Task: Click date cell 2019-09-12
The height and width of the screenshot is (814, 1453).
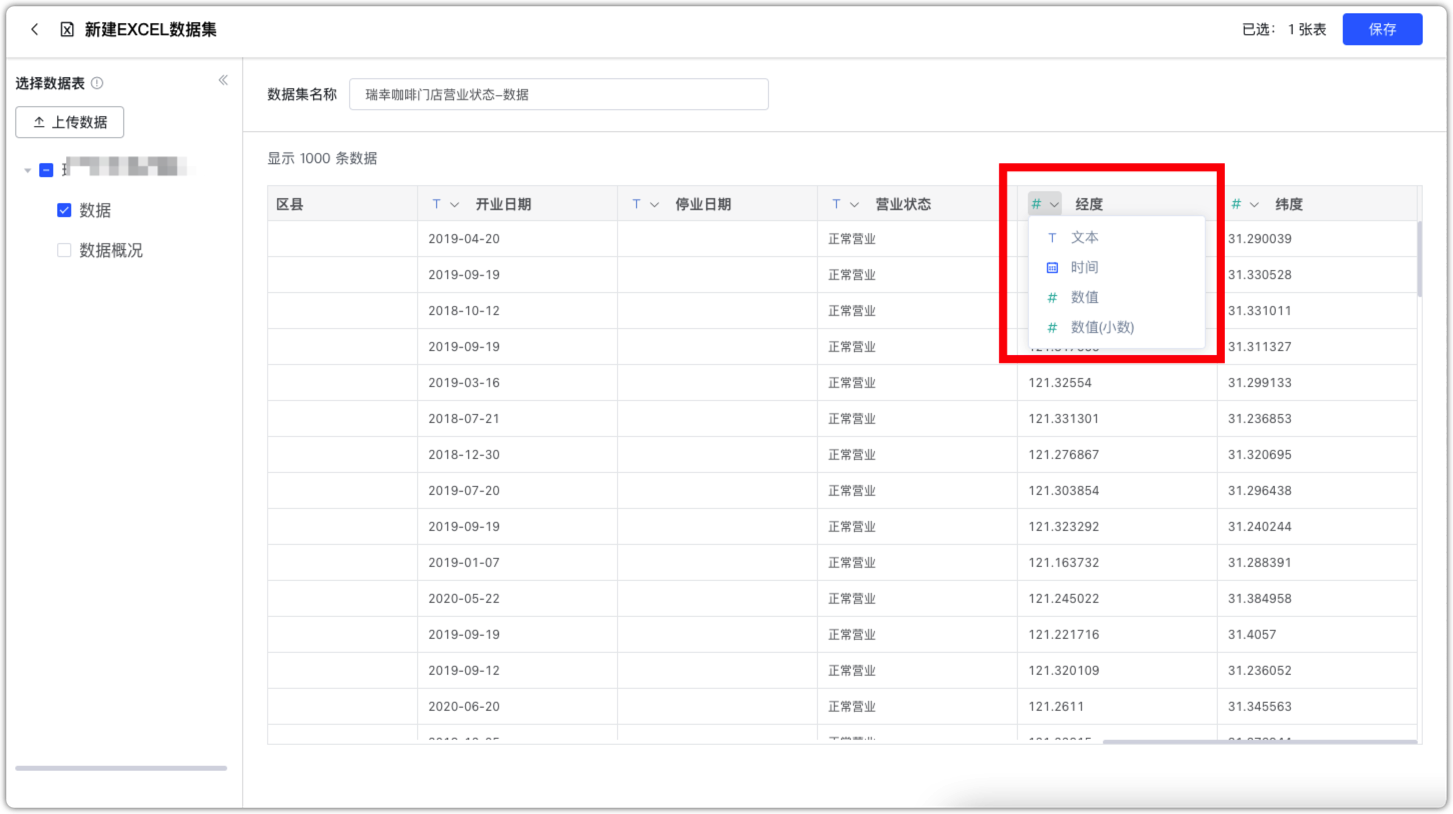Action: coord(517,671)
